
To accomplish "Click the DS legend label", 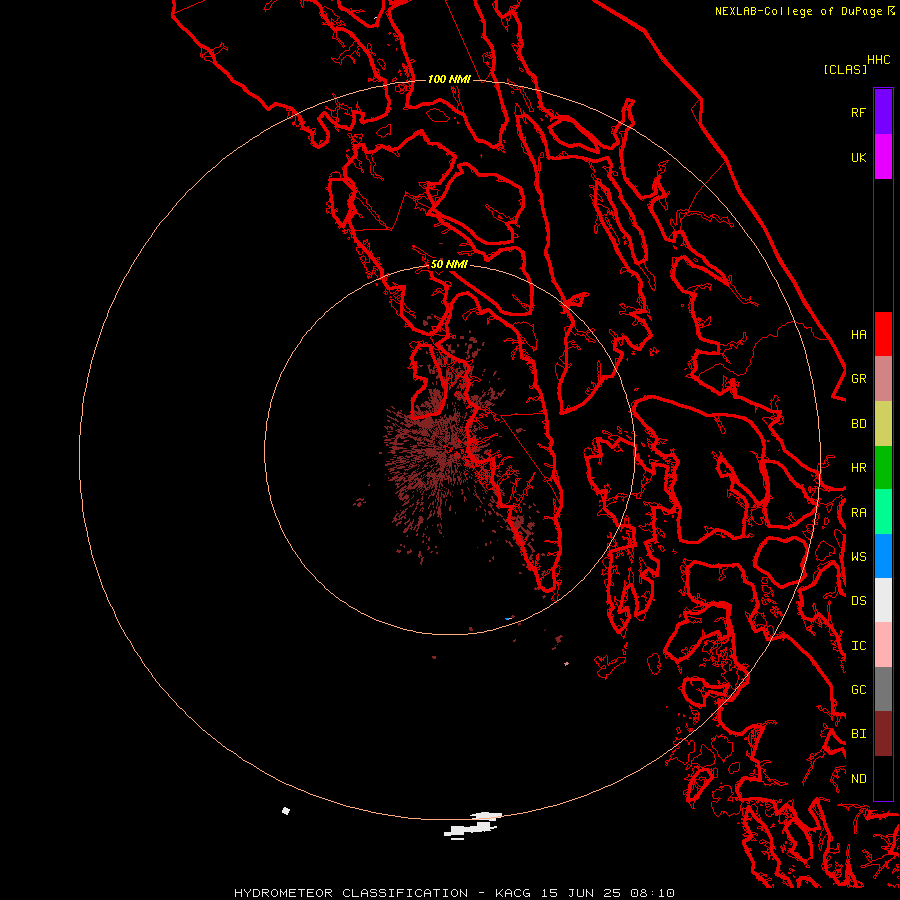I will (858, 600).
